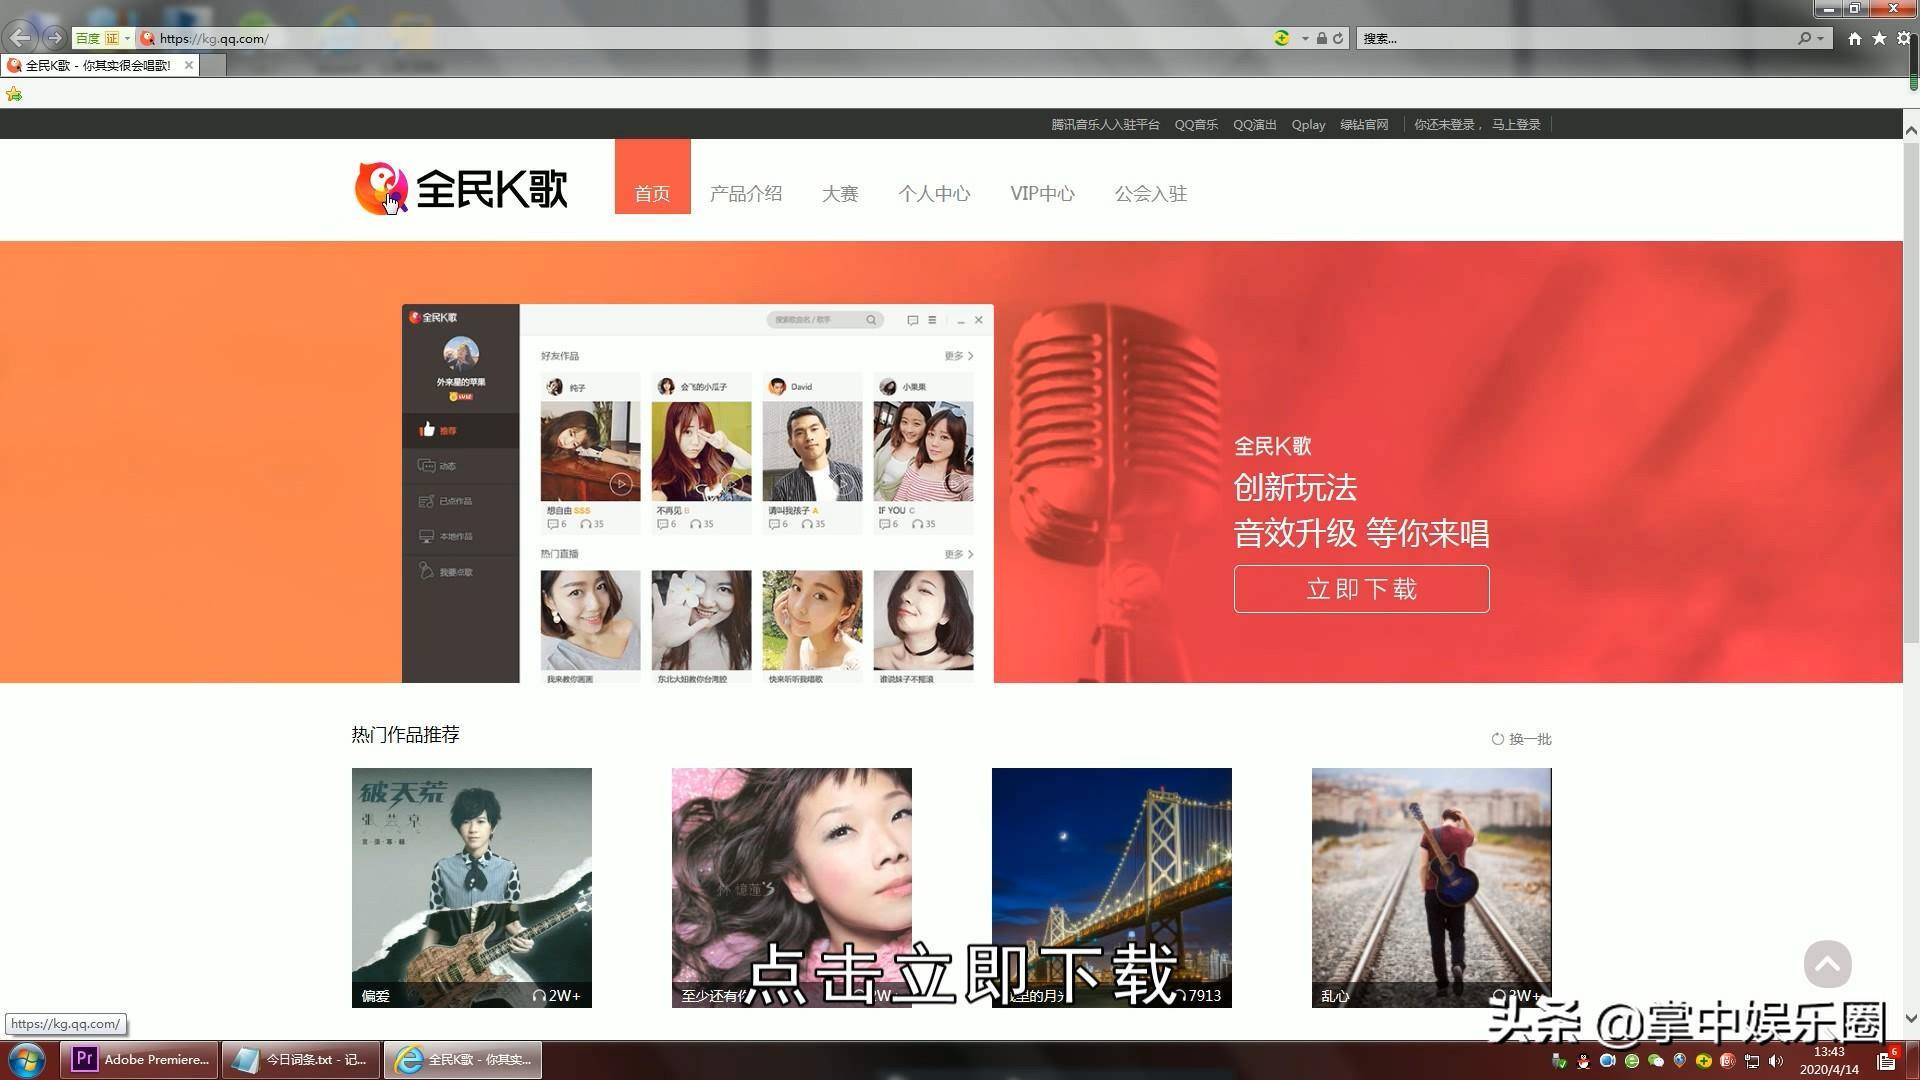Click the show desktop strip at taskbar end
The height and width of the screenshot is (1080, 1920).
pos(1912,1060)
